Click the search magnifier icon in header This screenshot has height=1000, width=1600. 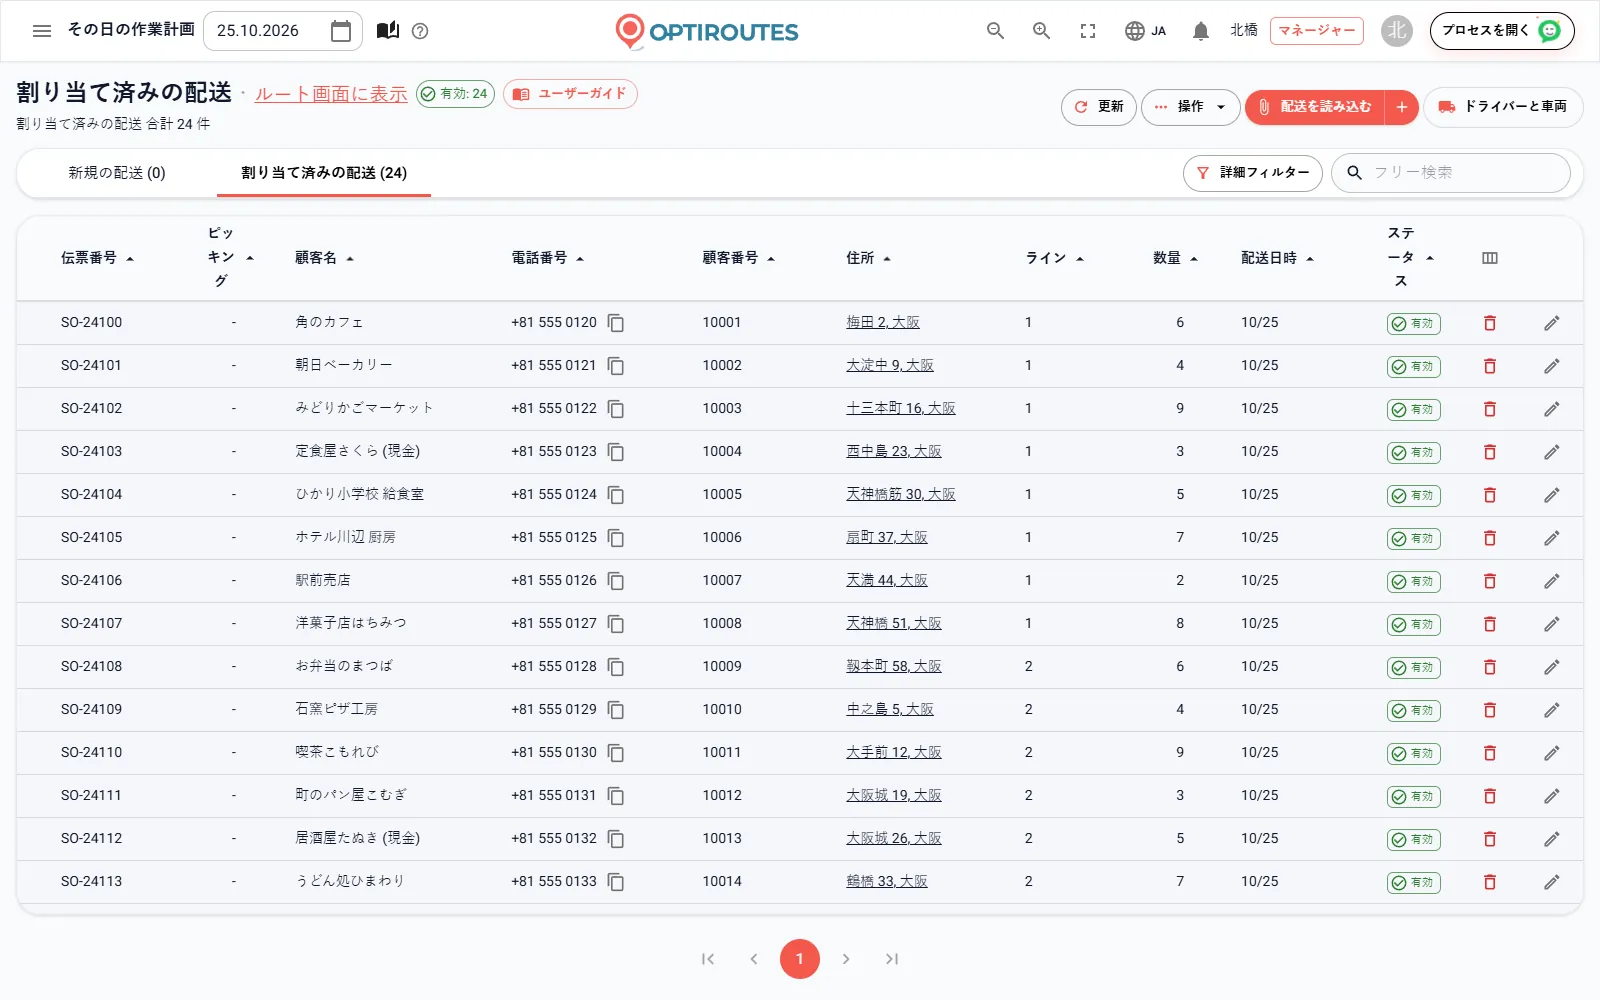point(995,31)
